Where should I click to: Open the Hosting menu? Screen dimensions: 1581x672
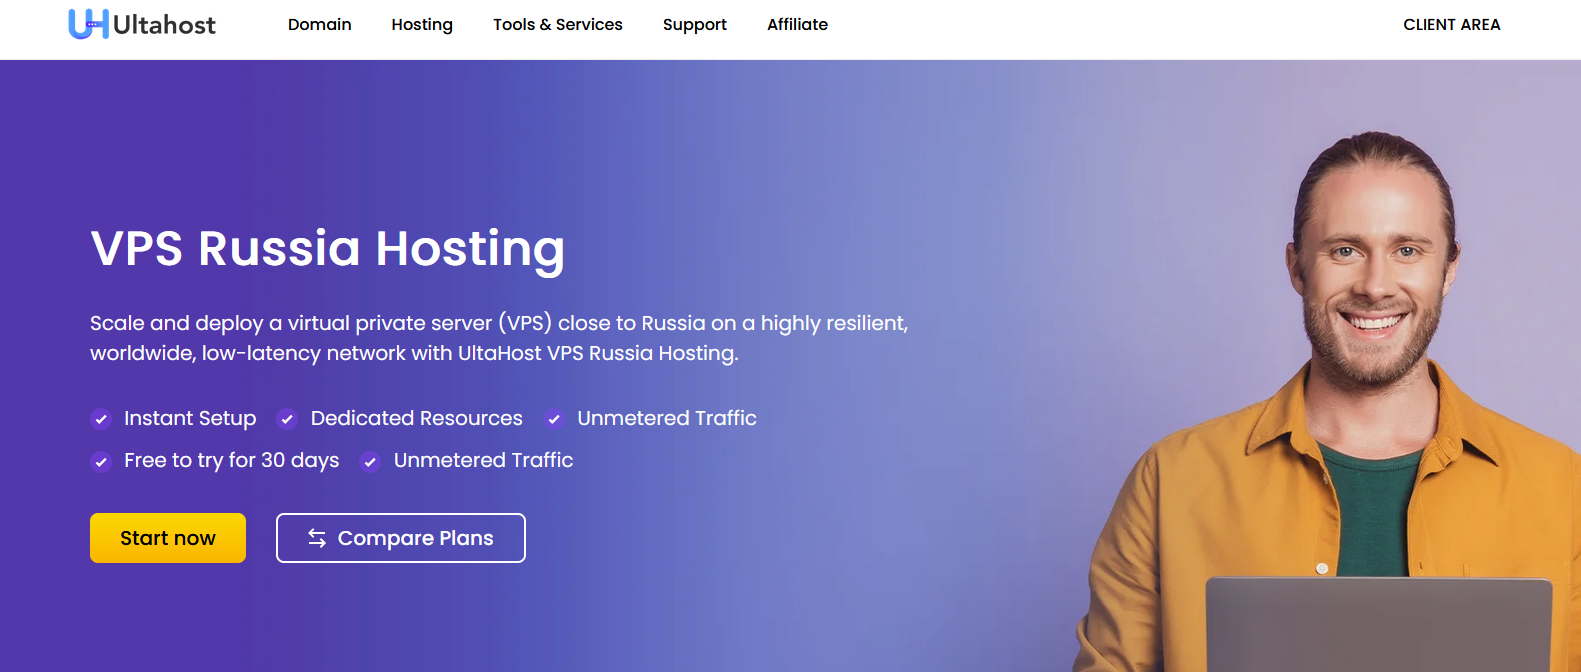(x=422, y=25)
